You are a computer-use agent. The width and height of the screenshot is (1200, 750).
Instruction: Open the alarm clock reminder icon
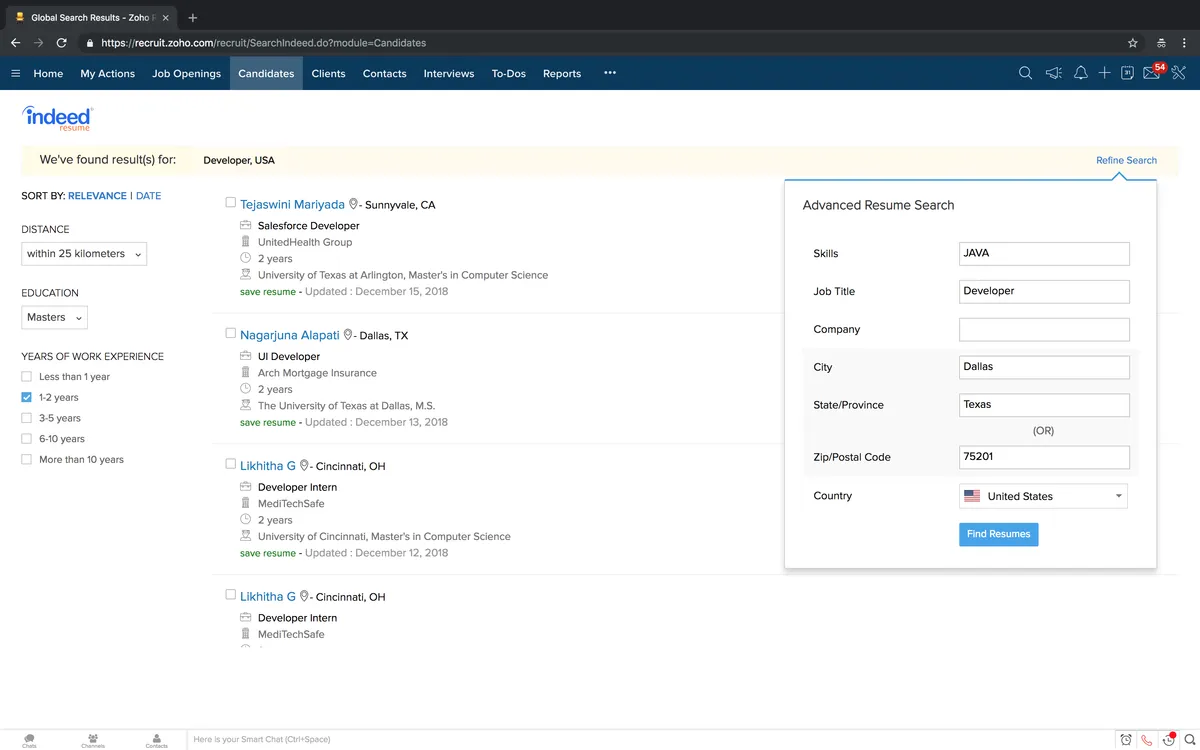(1126, 740)
